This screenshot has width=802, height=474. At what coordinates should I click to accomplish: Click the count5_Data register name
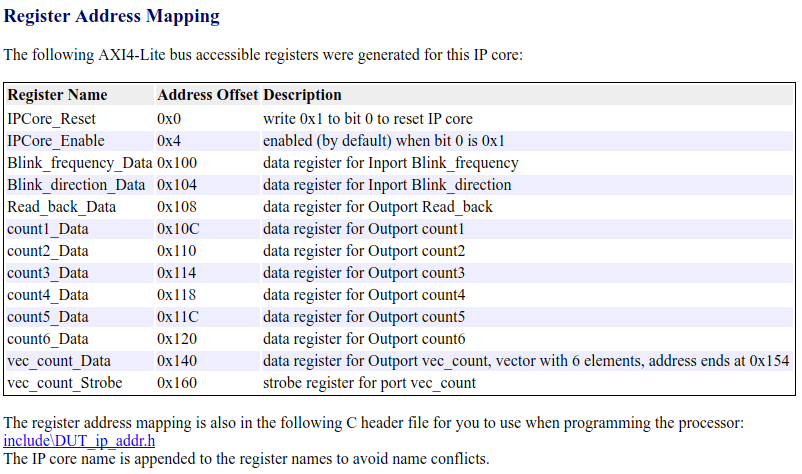[x=47, y=317]
